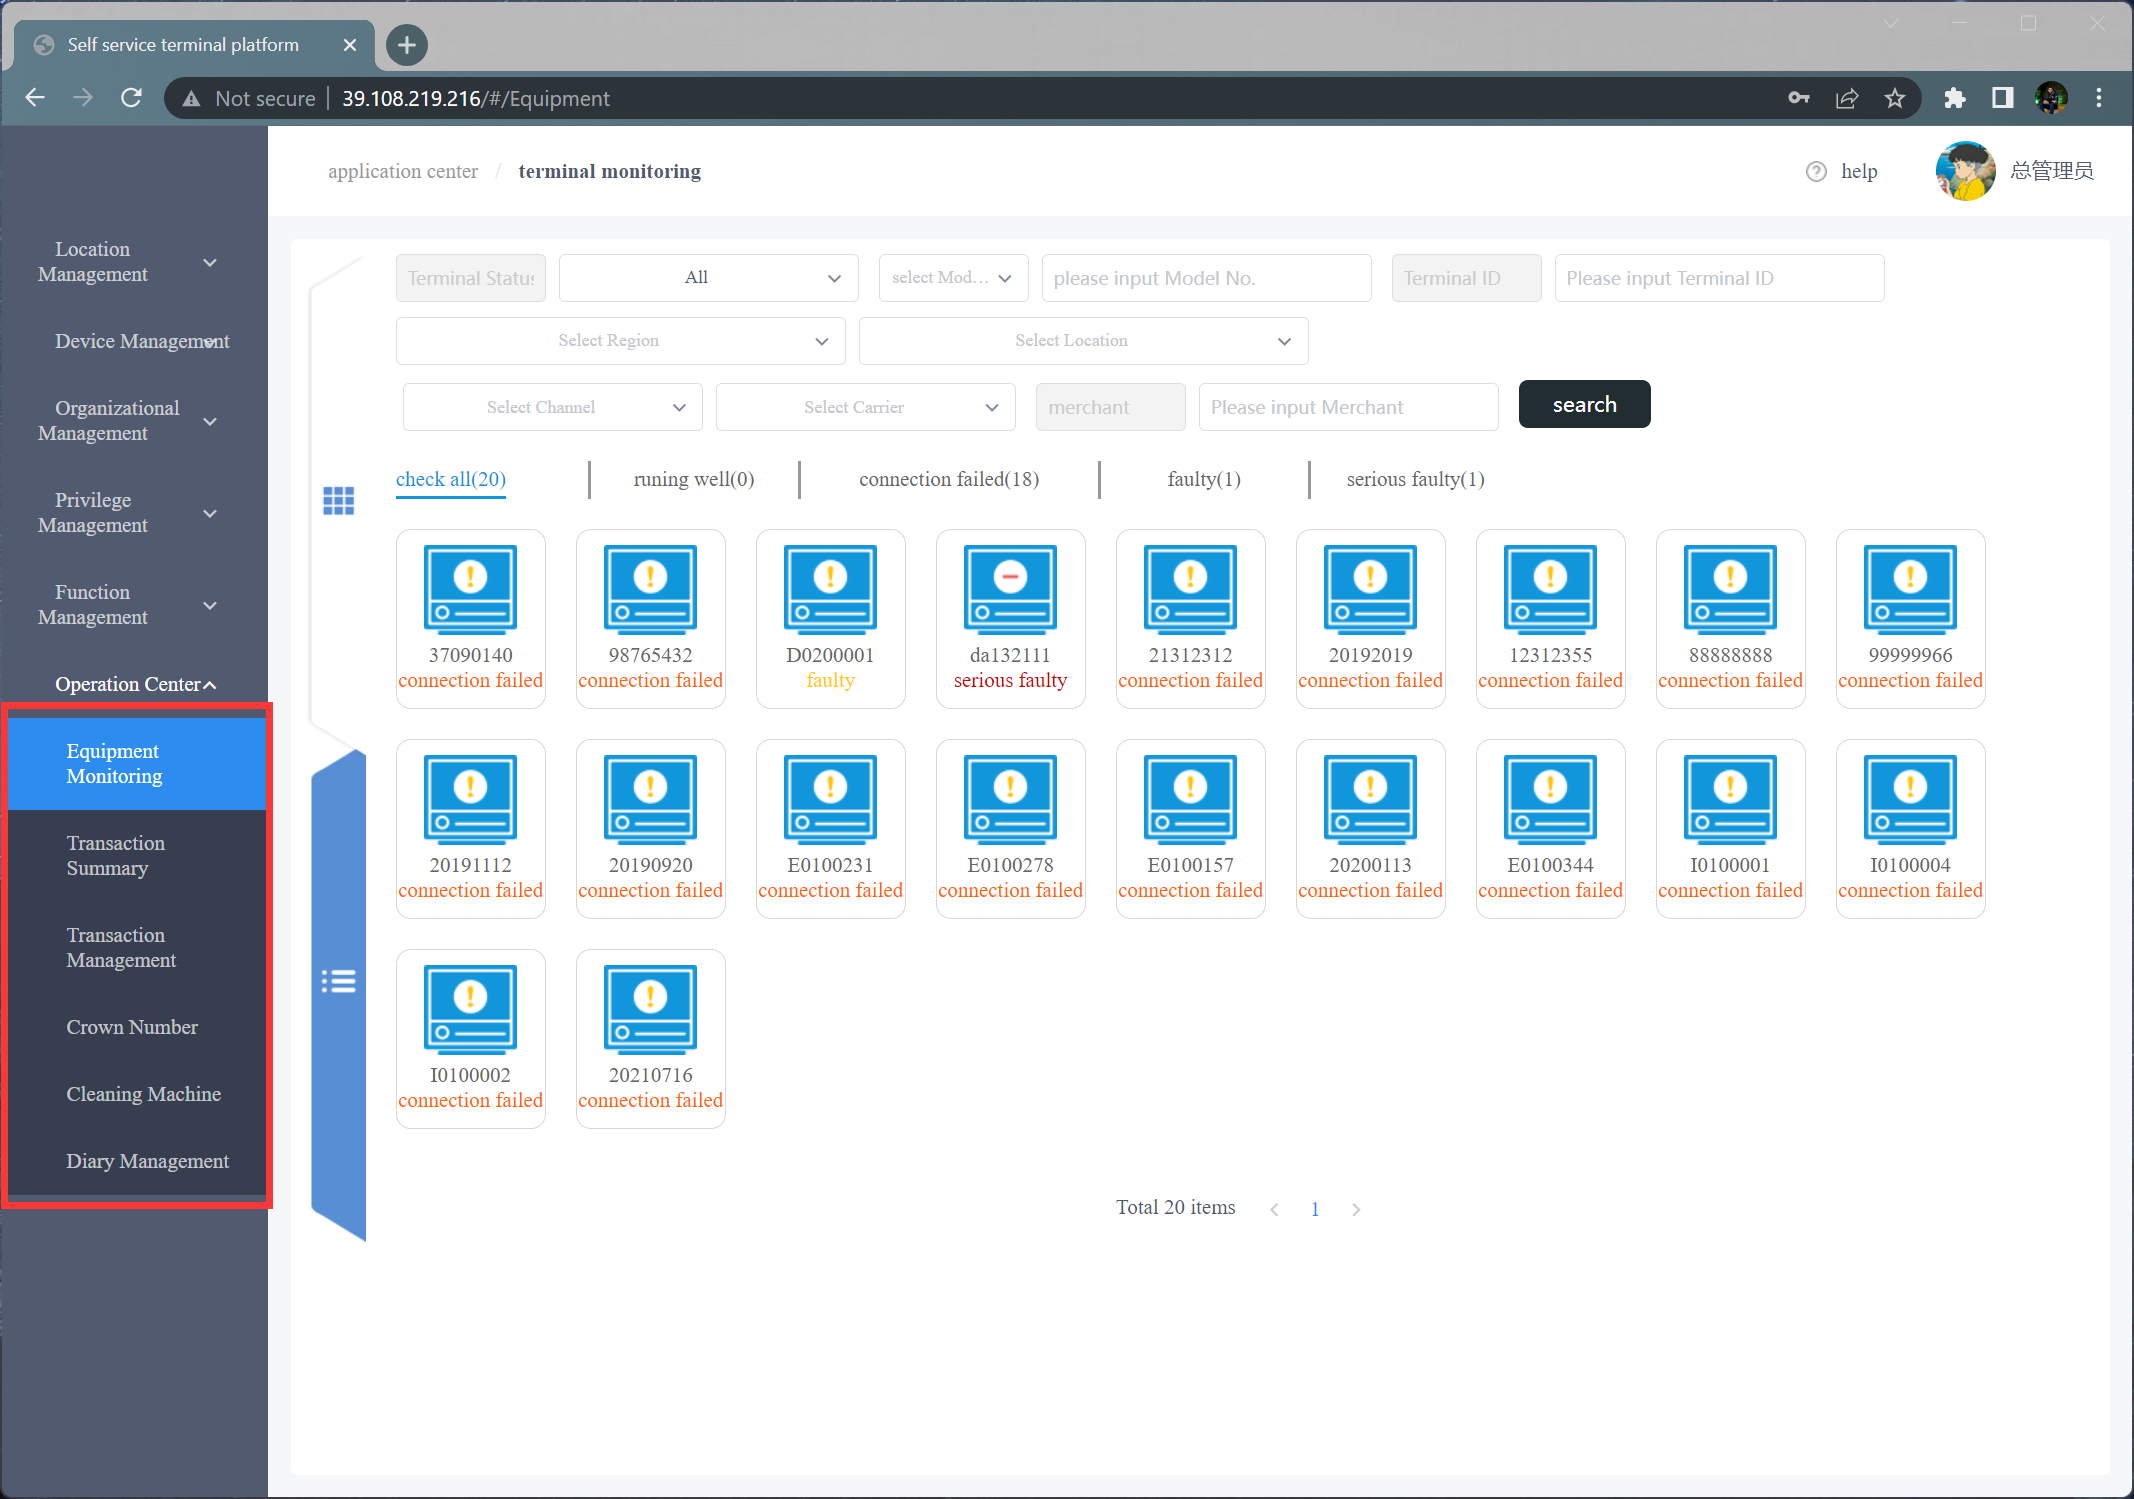Image resolution: width=2134 pixels, height=1499 pixels.
Task: Expand Device Management menu
Action: 134,341
